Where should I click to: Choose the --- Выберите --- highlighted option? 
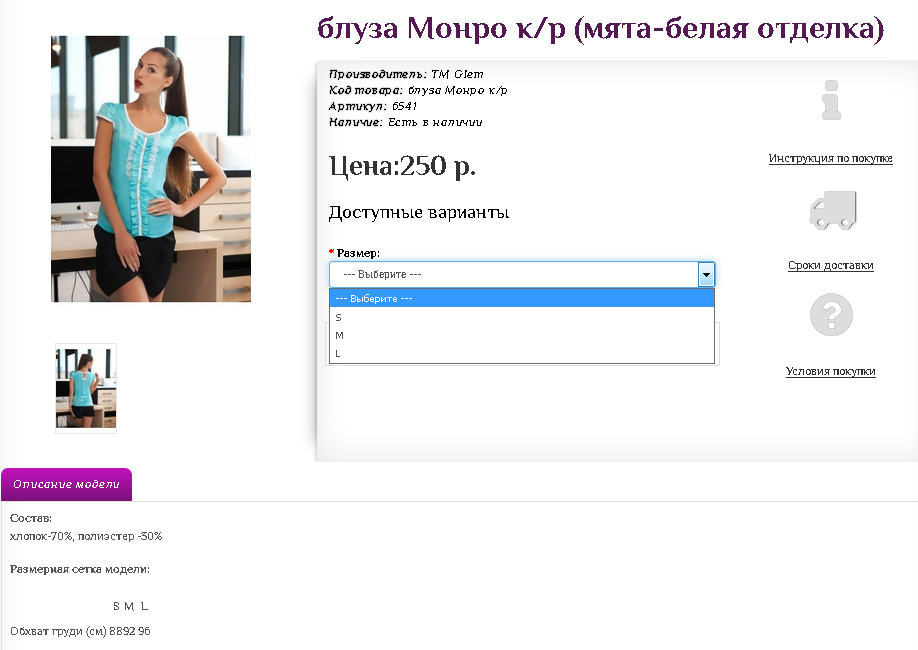point(522,298)
